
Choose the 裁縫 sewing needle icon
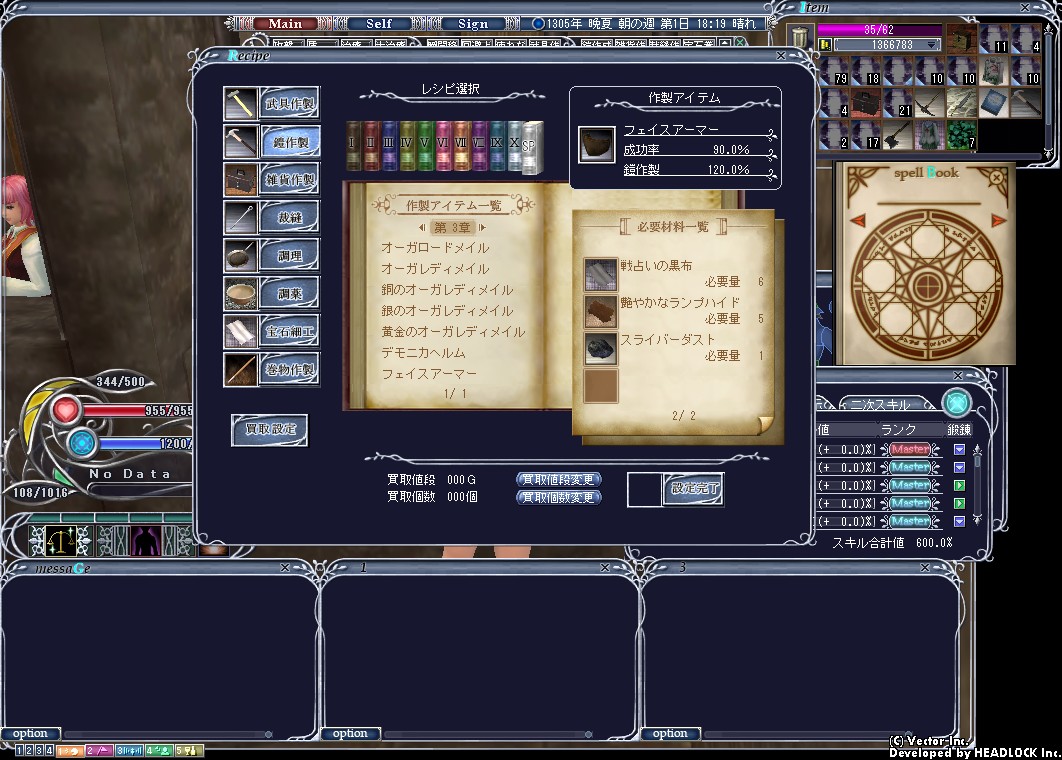point(241,217)
